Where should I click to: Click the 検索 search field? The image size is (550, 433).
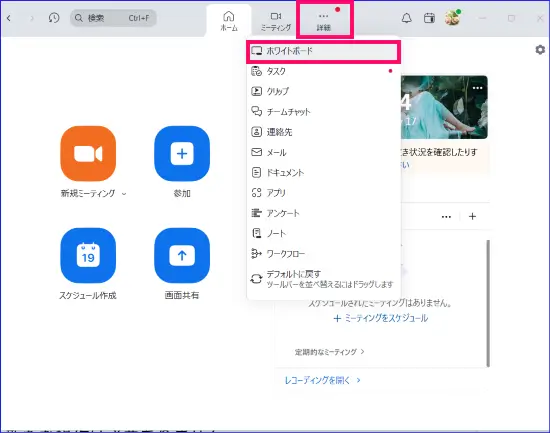click(113, 18)
